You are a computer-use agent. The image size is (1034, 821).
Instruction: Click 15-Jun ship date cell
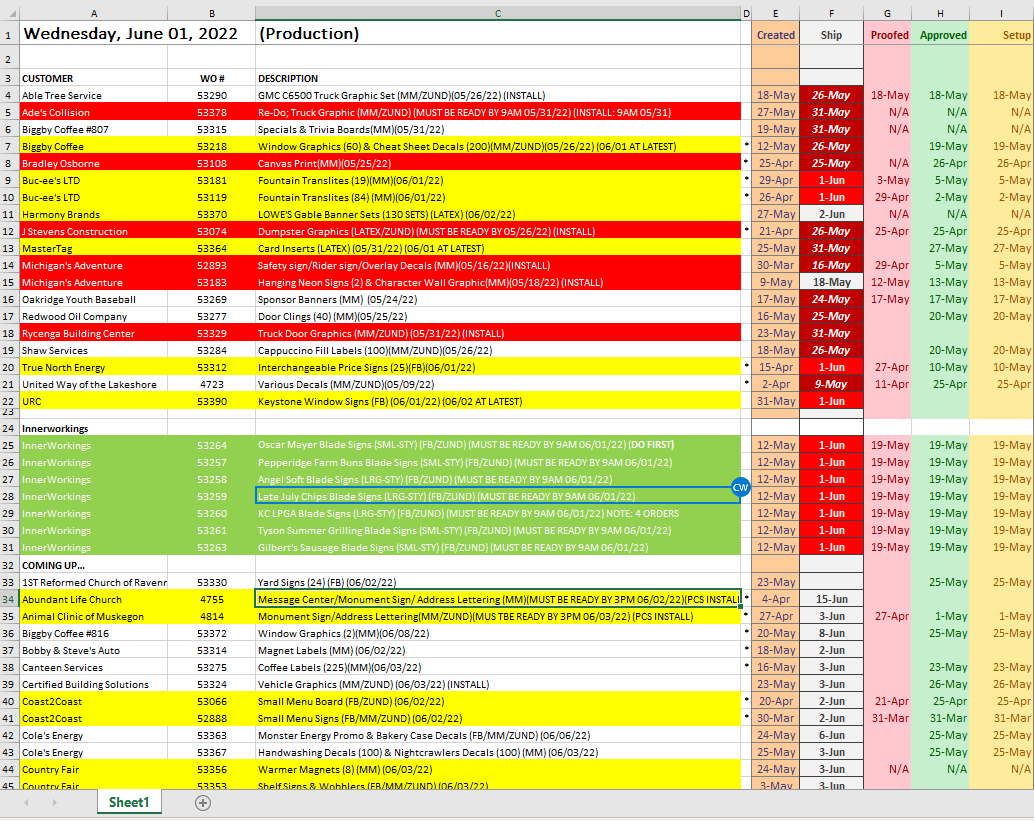coord(831,599)
